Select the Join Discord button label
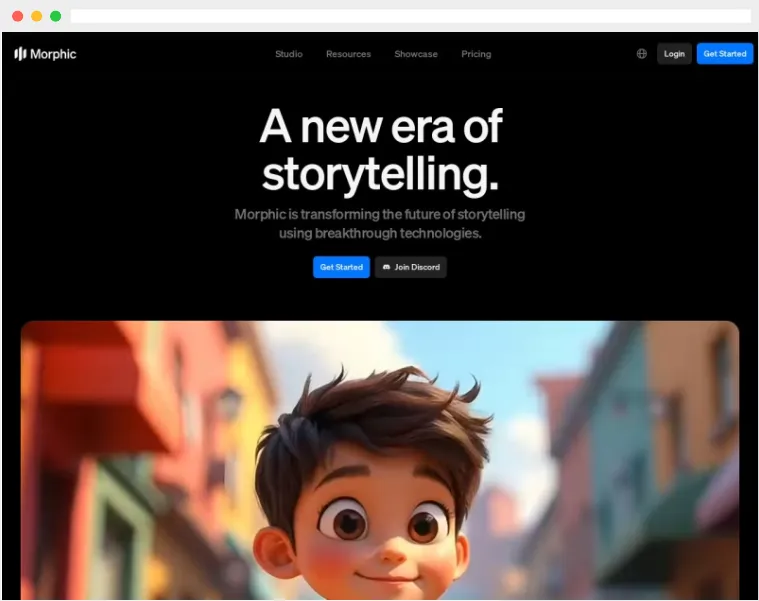759x601 pixels. pos(417,267)
